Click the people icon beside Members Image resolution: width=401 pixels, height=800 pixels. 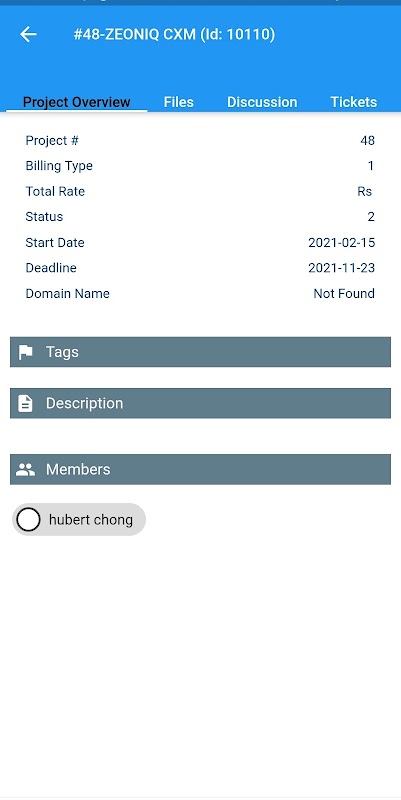(26, 469)
